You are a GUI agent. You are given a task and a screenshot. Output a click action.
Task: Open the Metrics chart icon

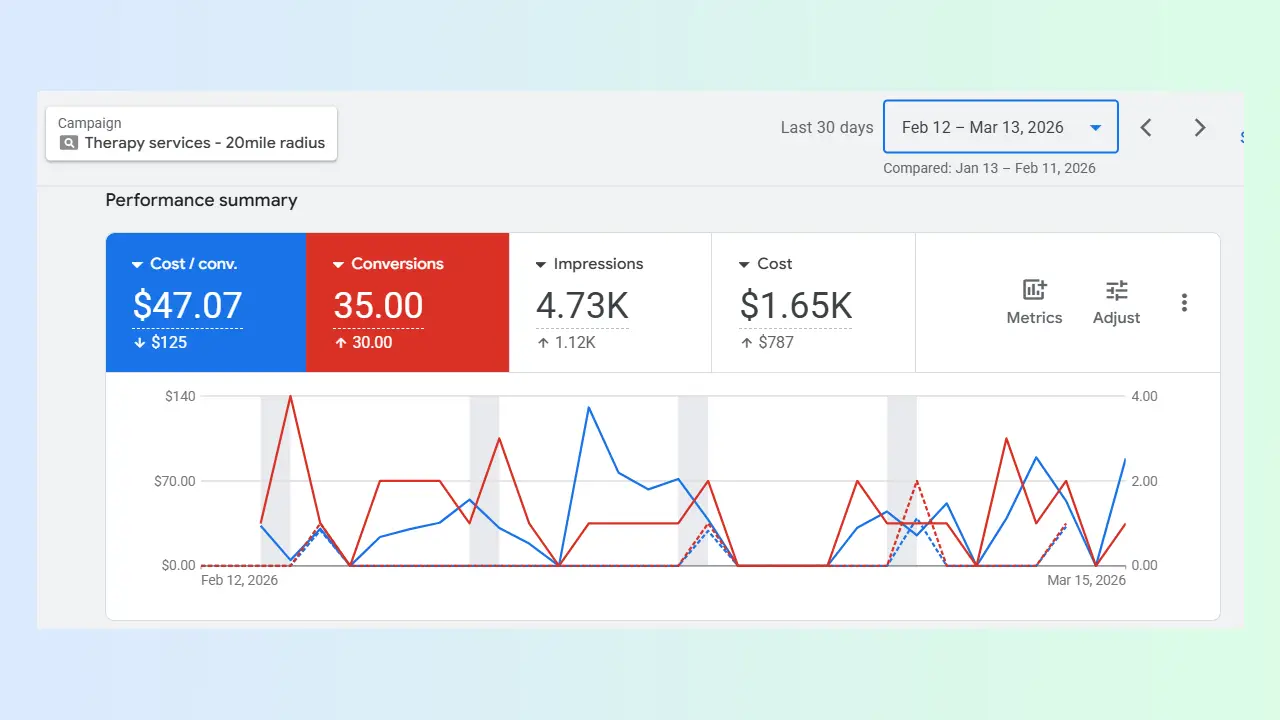(1034, 291)
